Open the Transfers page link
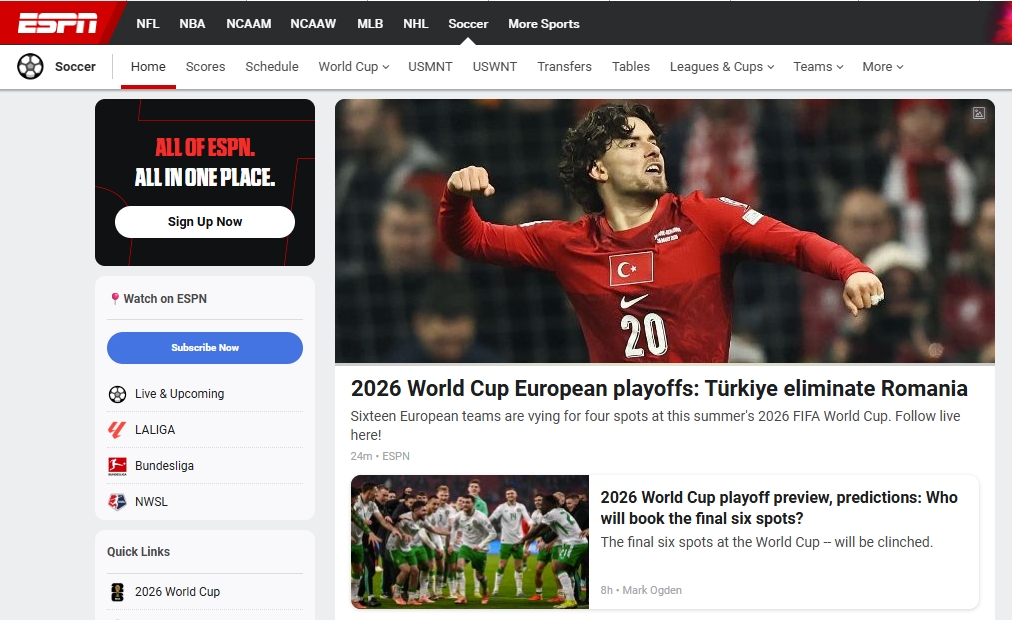 (x=564, y=67)
